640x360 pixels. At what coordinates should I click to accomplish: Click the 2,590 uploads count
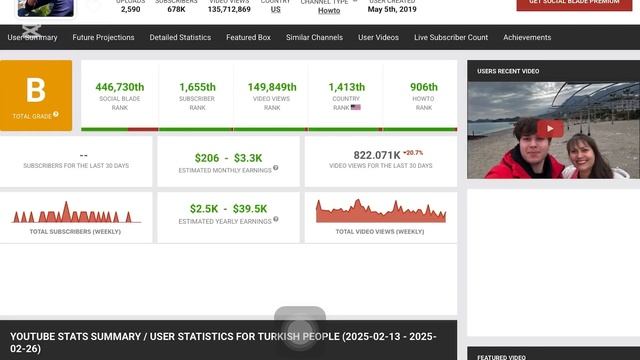click(x=130, y=9)
